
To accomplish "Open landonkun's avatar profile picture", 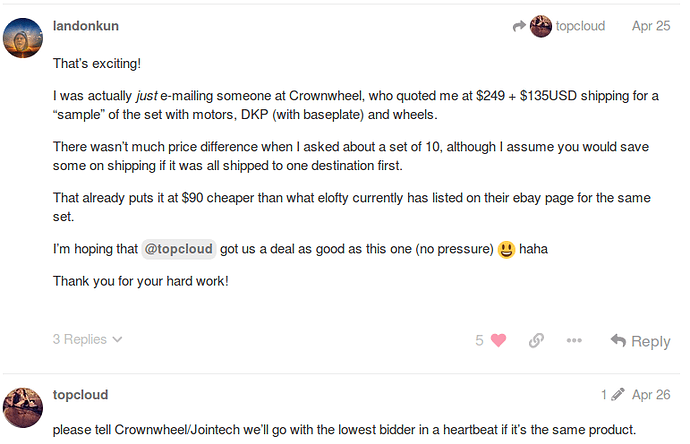I will (x=23, y=38).
